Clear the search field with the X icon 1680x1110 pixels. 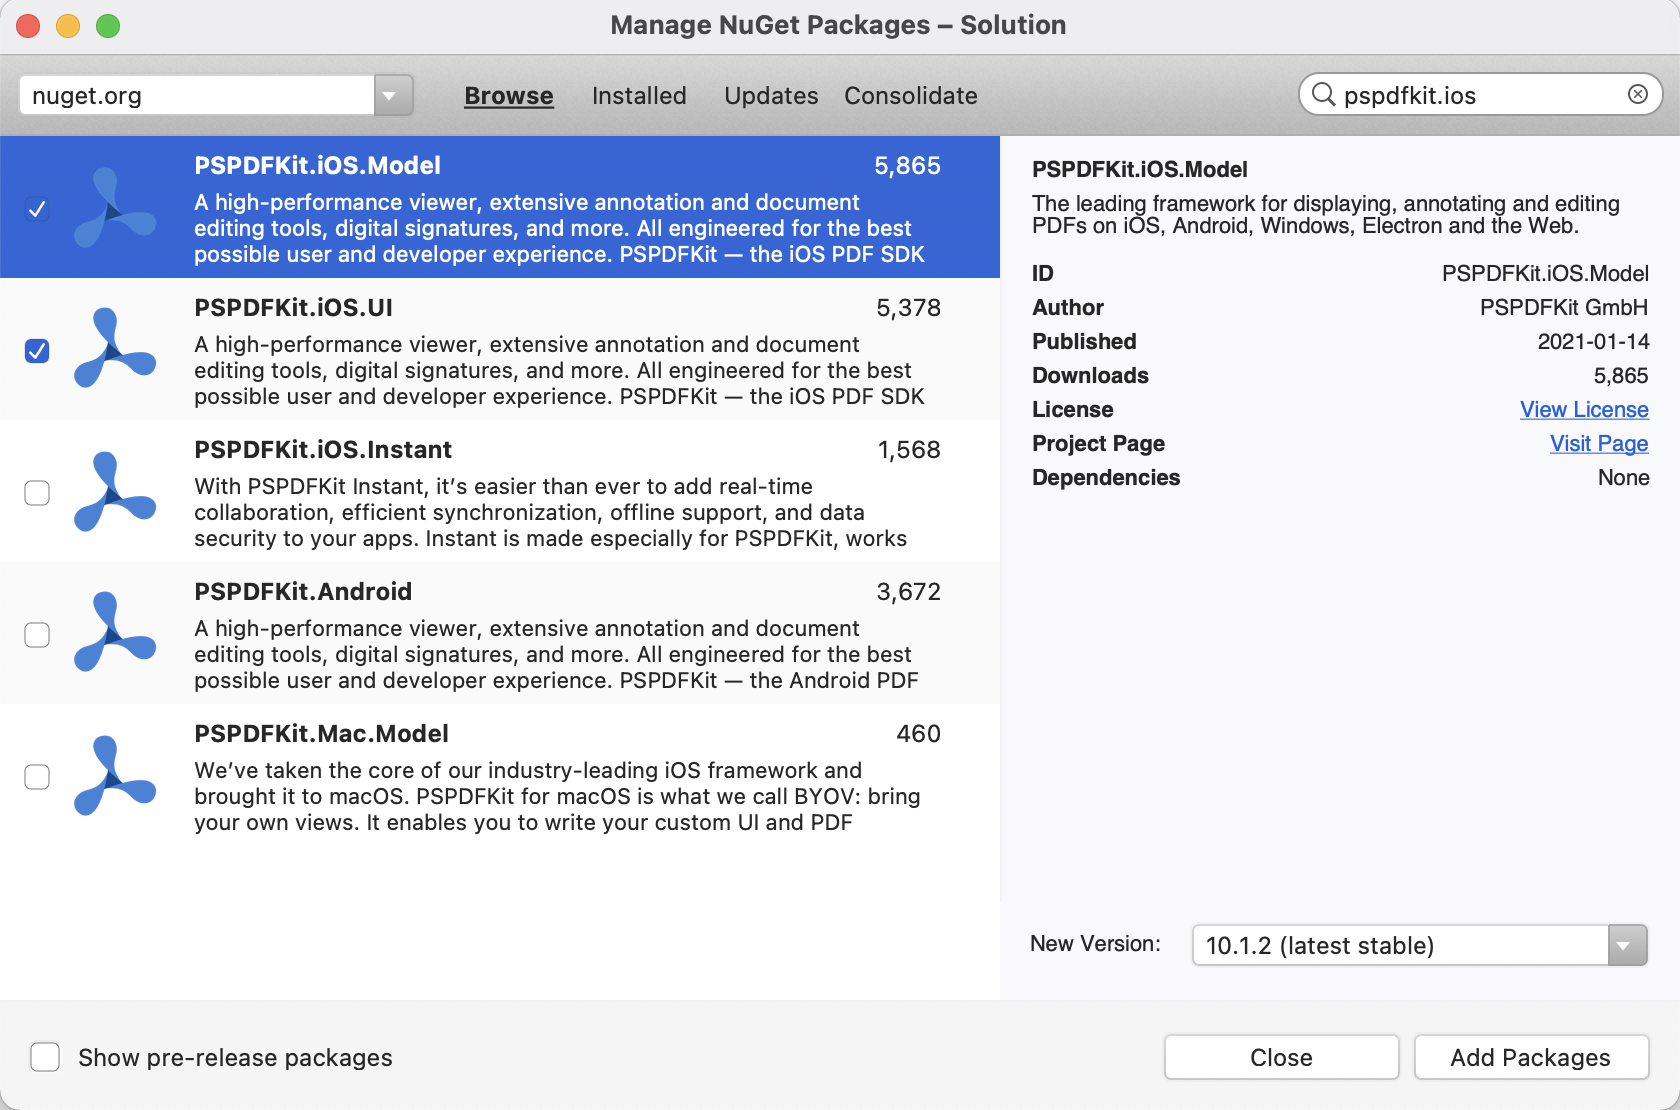point(1638,94)
